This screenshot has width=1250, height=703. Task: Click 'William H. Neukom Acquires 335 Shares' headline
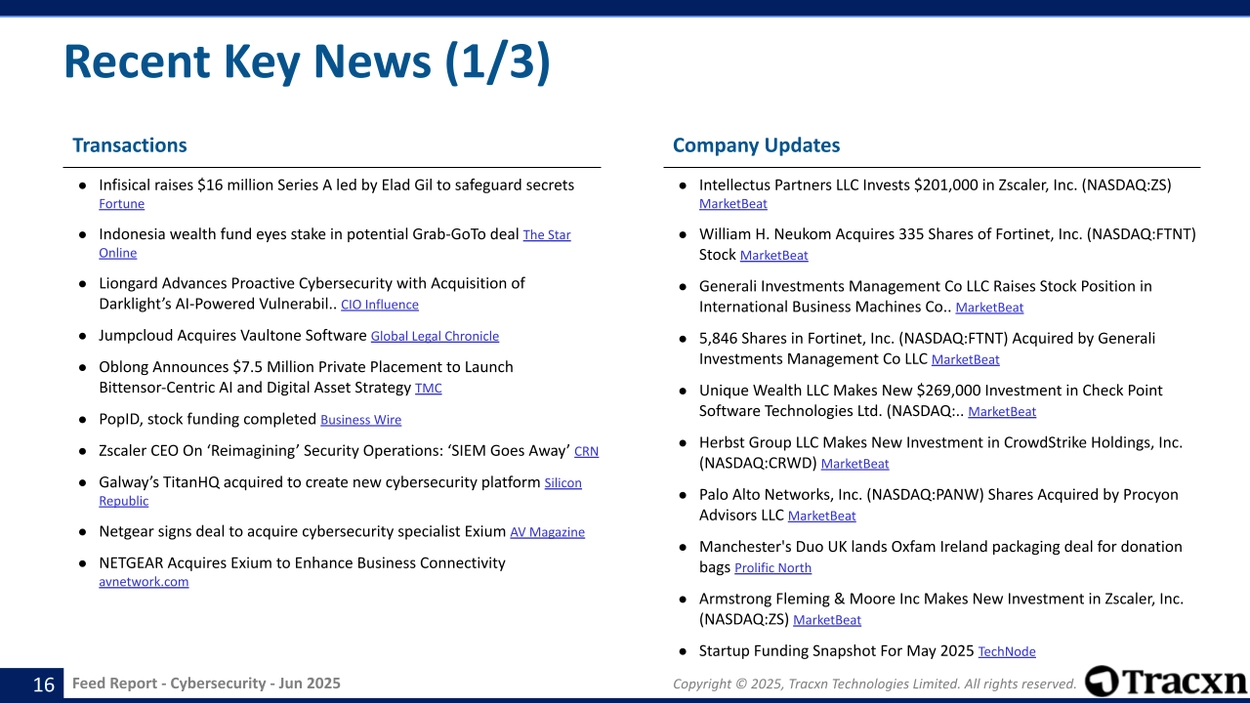coord(947,243)
